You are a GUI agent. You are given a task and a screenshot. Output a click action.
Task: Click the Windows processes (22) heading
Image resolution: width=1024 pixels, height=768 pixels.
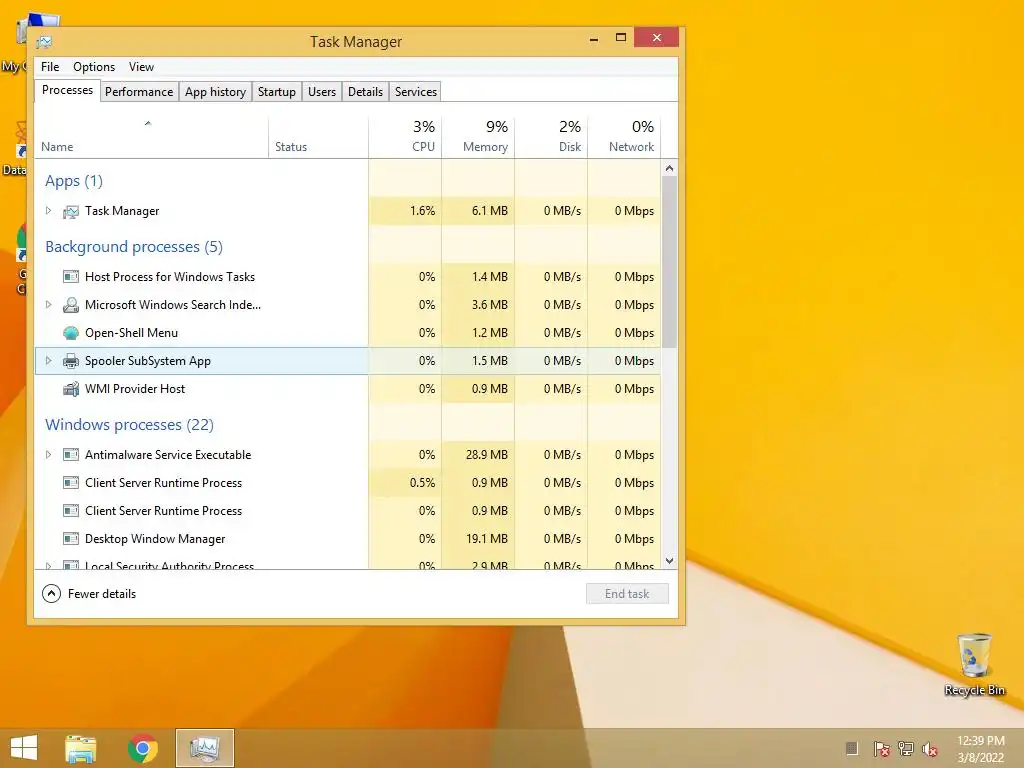pyautogui.click(x=129, y=425)
